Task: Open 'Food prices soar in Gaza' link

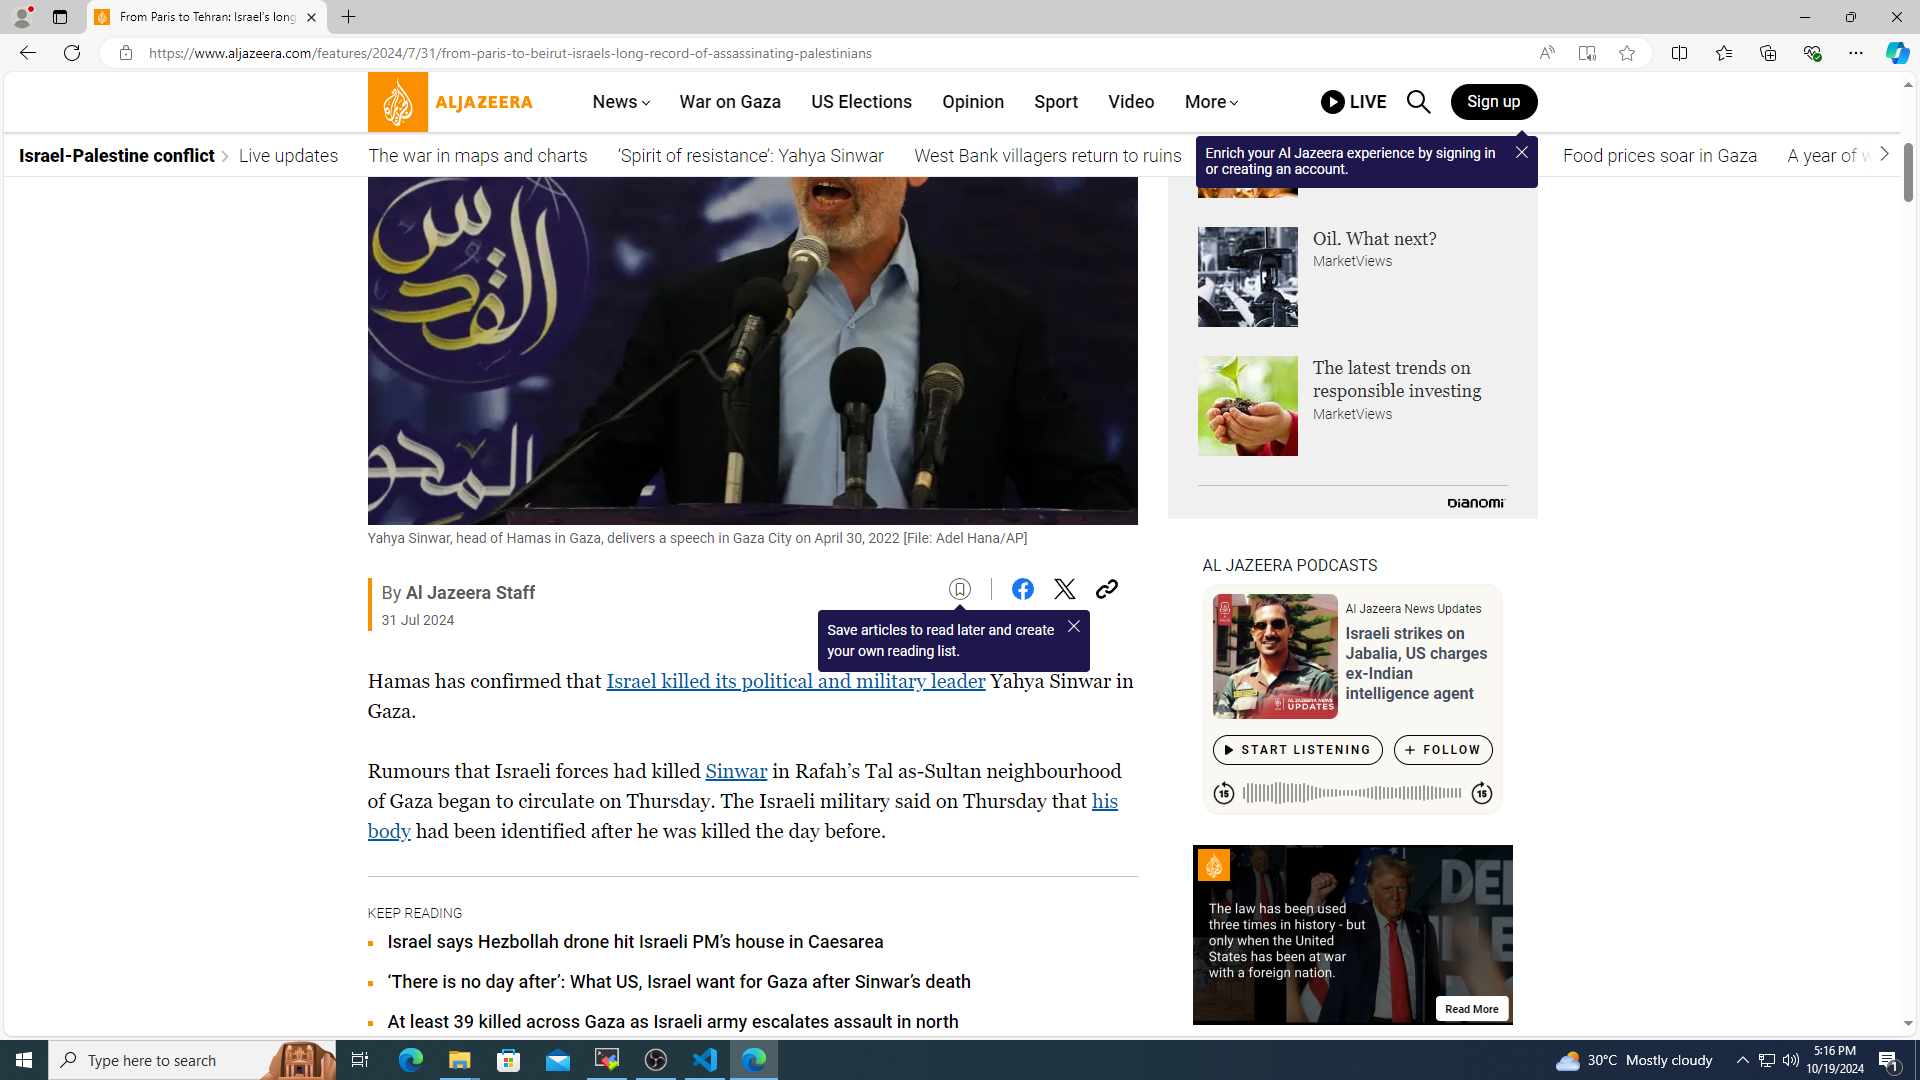Action: point(1659,156)
